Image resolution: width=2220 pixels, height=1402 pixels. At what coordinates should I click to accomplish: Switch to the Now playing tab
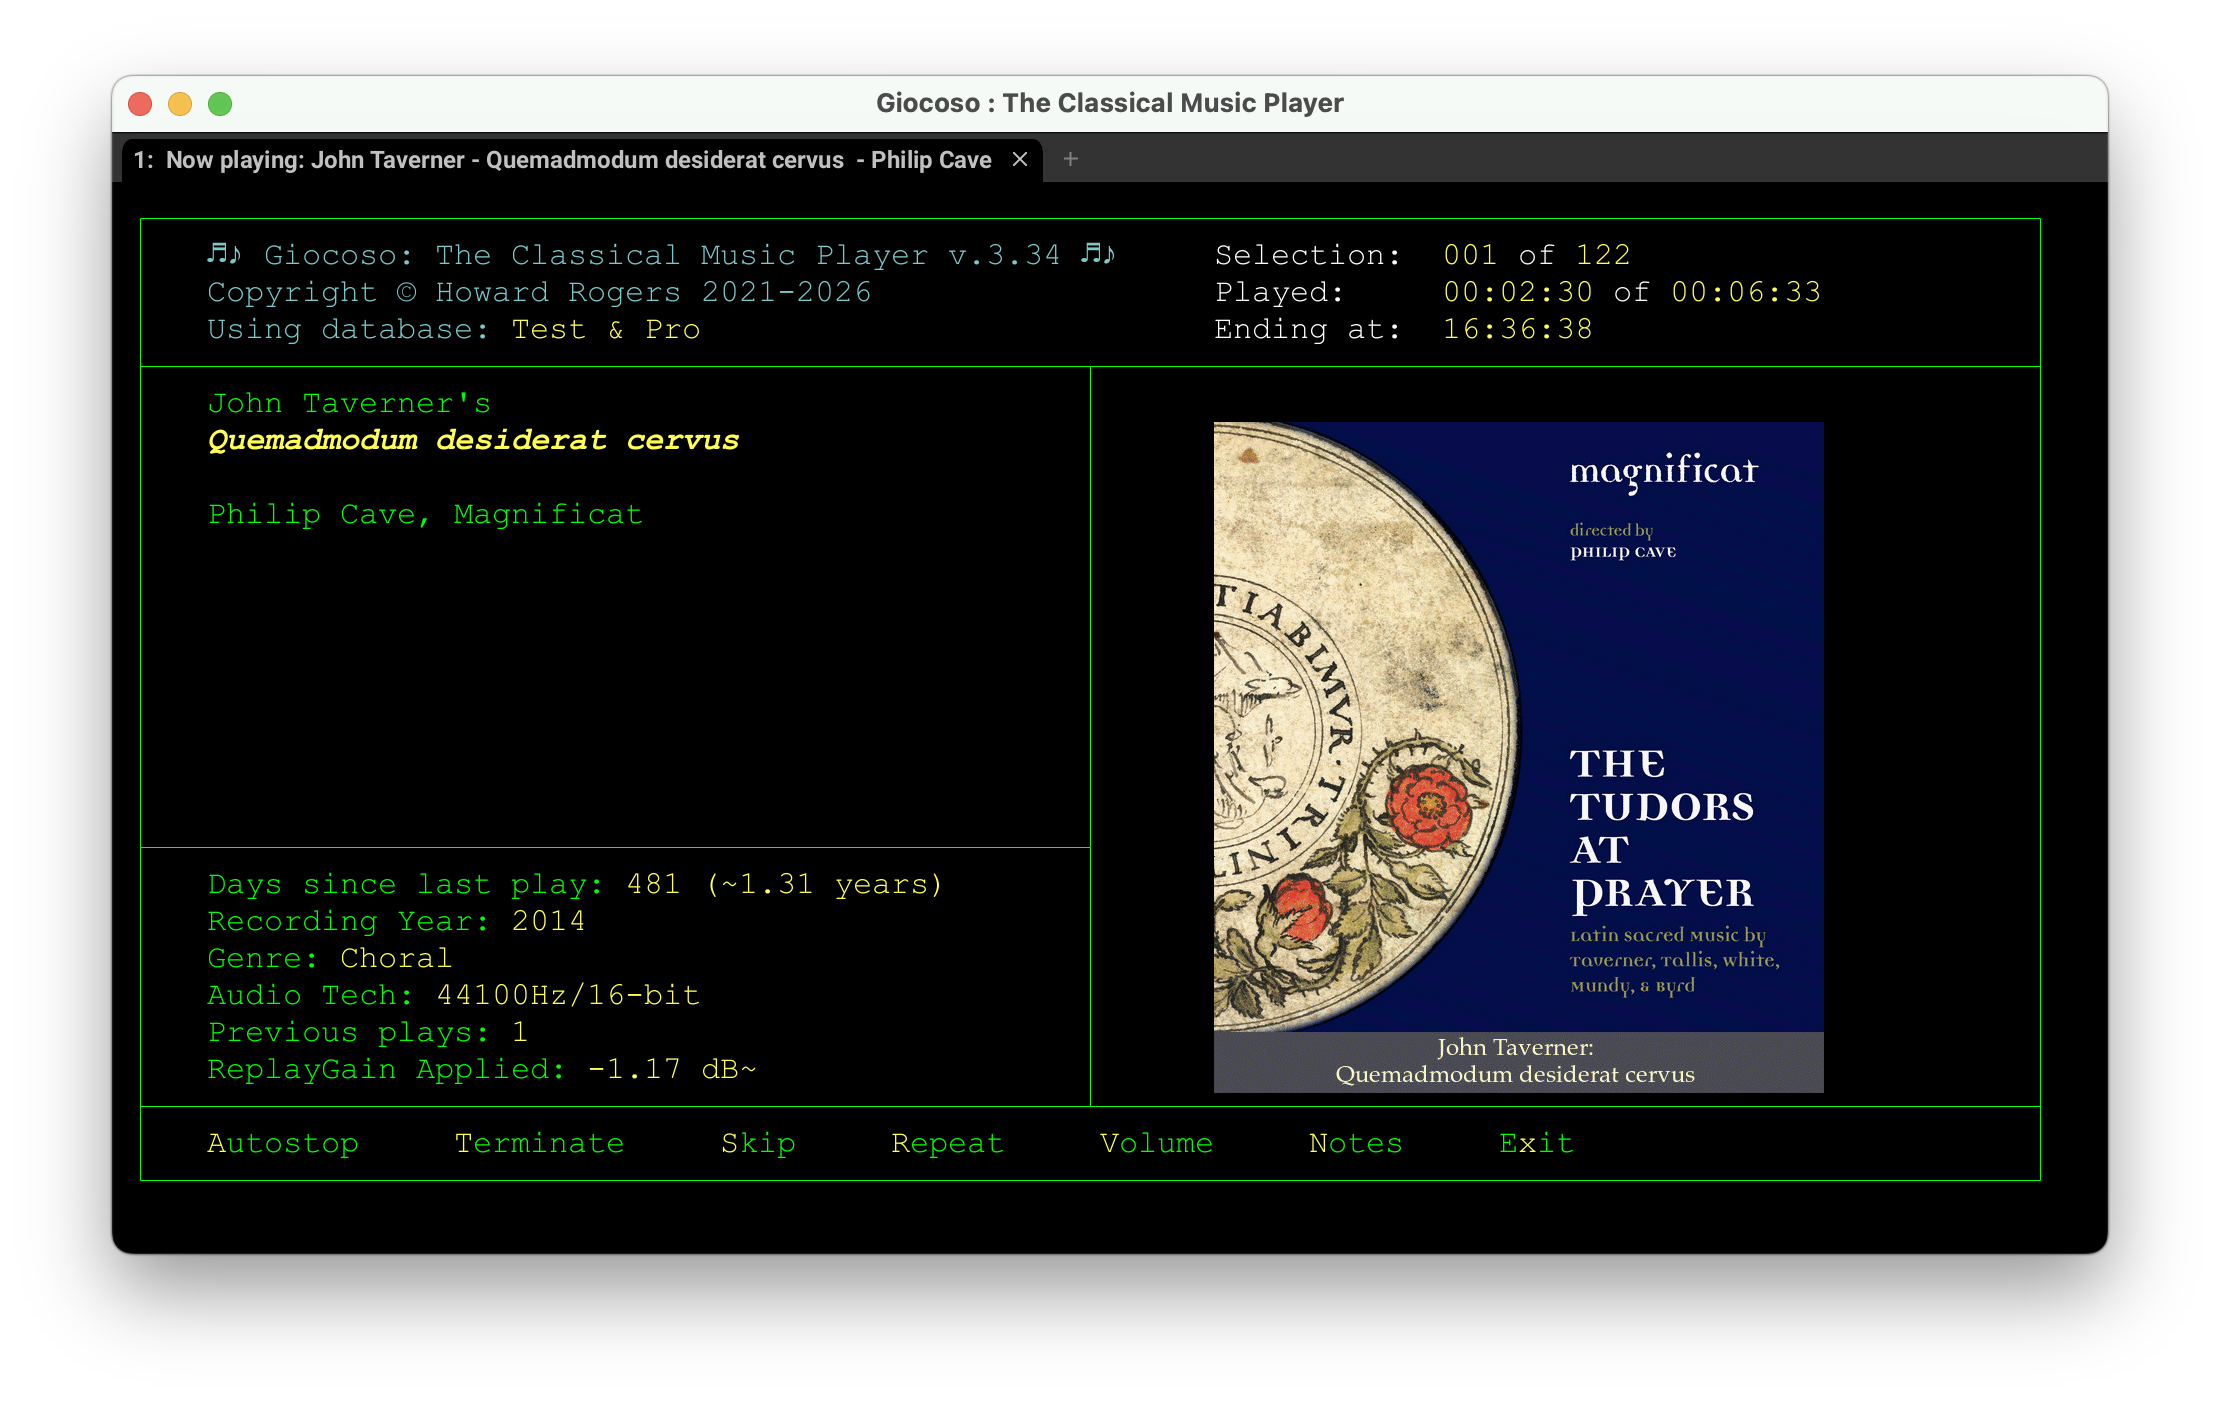click(x=560, y=159)
